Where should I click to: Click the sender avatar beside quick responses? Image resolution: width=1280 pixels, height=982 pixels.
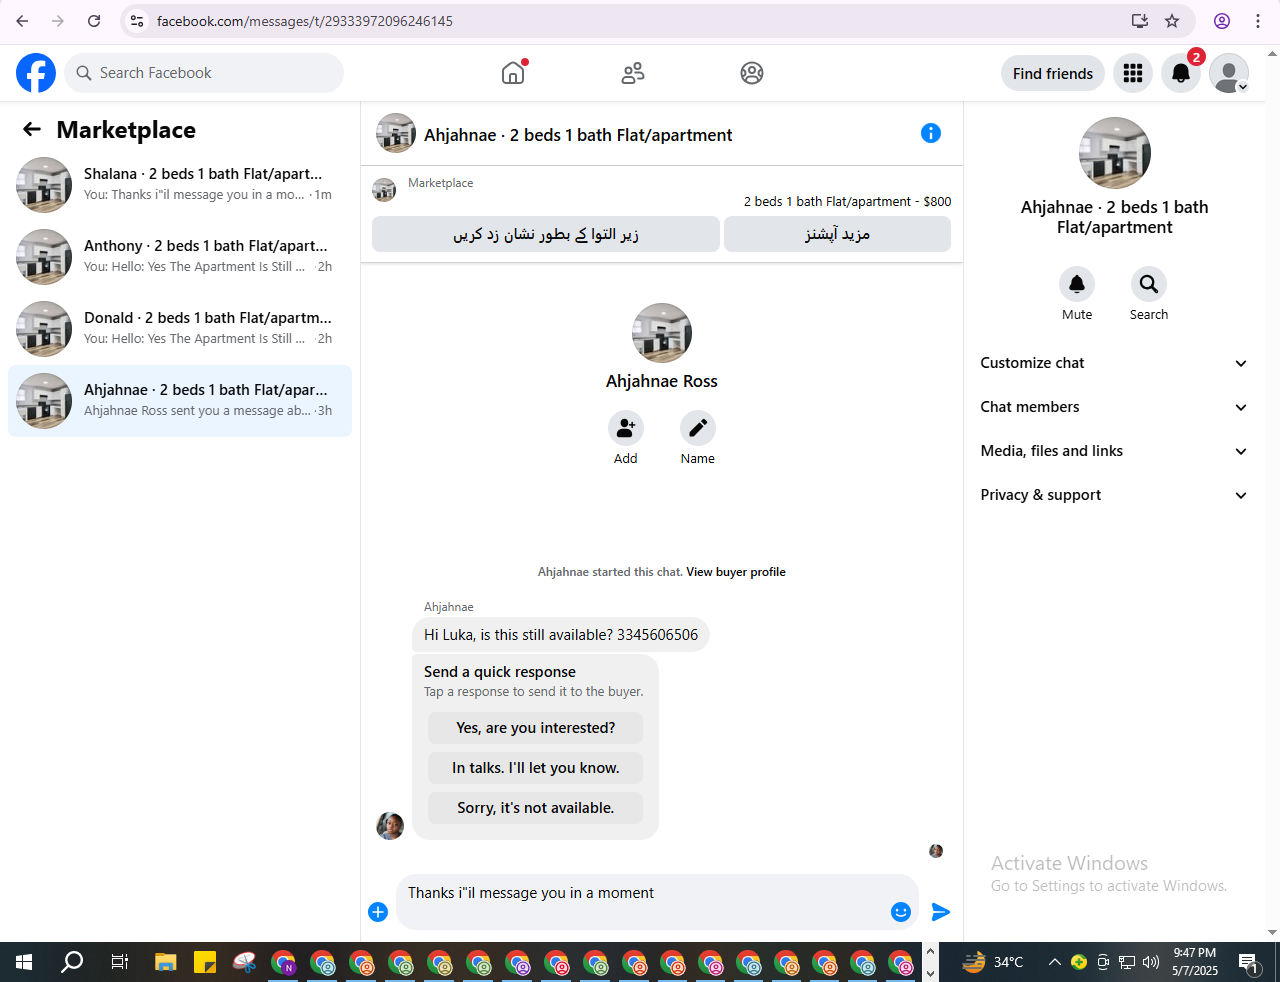click(390, 826)
